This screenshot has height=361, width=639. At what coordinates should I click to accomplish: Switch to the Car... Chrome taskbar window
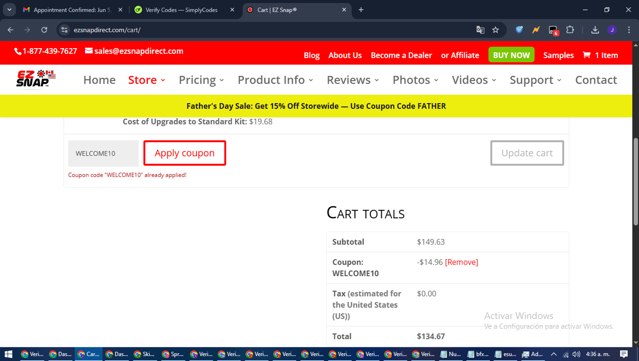pyautogui.click(x=88, y=354)
